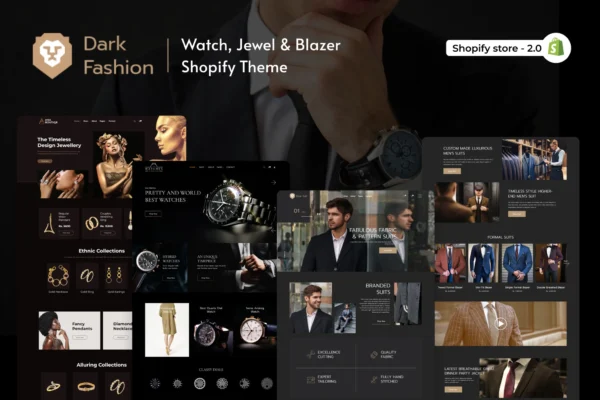
Task: Click the gold bracelet in Alluring Collections
Action: (x=86, y=387)
